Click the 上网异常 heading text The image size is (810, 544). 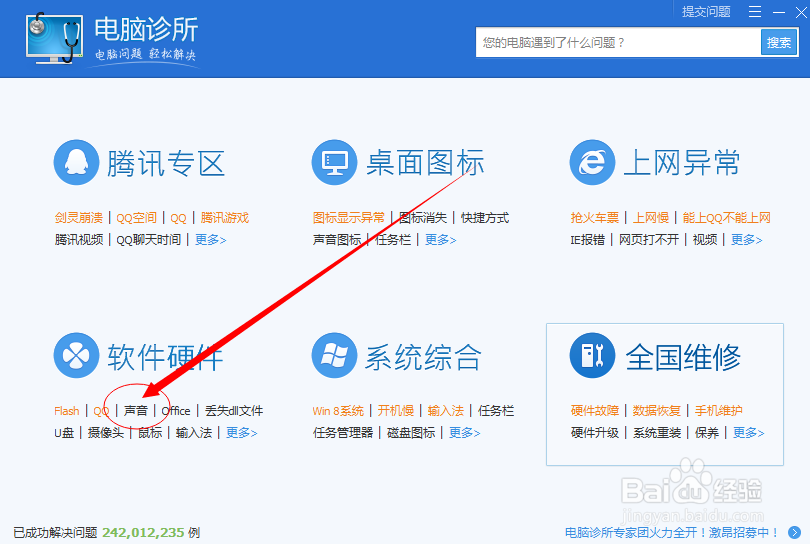pyautogui.click(x=682, y=163)
